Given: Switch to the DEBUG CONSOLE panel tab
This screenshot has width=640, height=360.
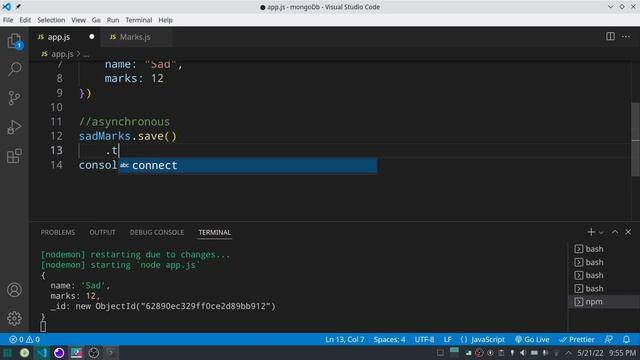Looking at the screenshot, I should (x=157, y=232).
